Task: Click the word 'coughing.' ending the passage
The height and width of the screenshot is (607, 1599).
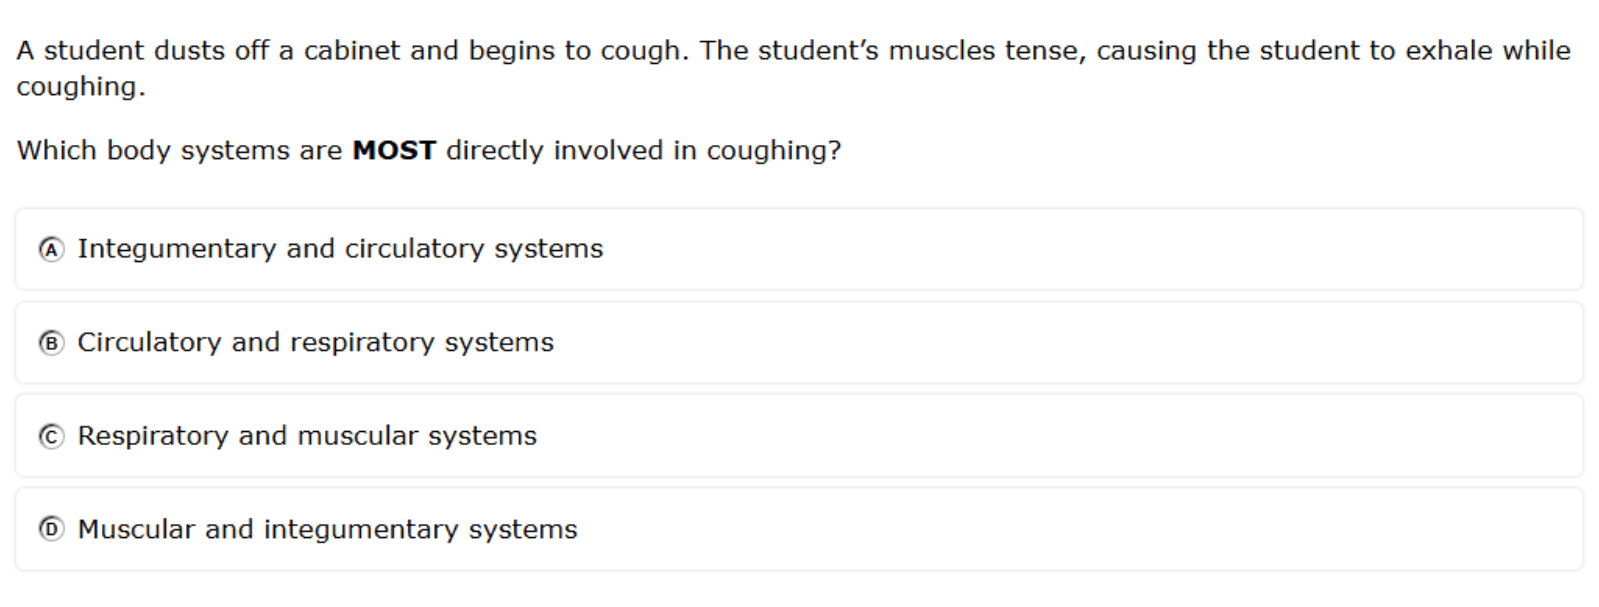Action: [80, 87]
